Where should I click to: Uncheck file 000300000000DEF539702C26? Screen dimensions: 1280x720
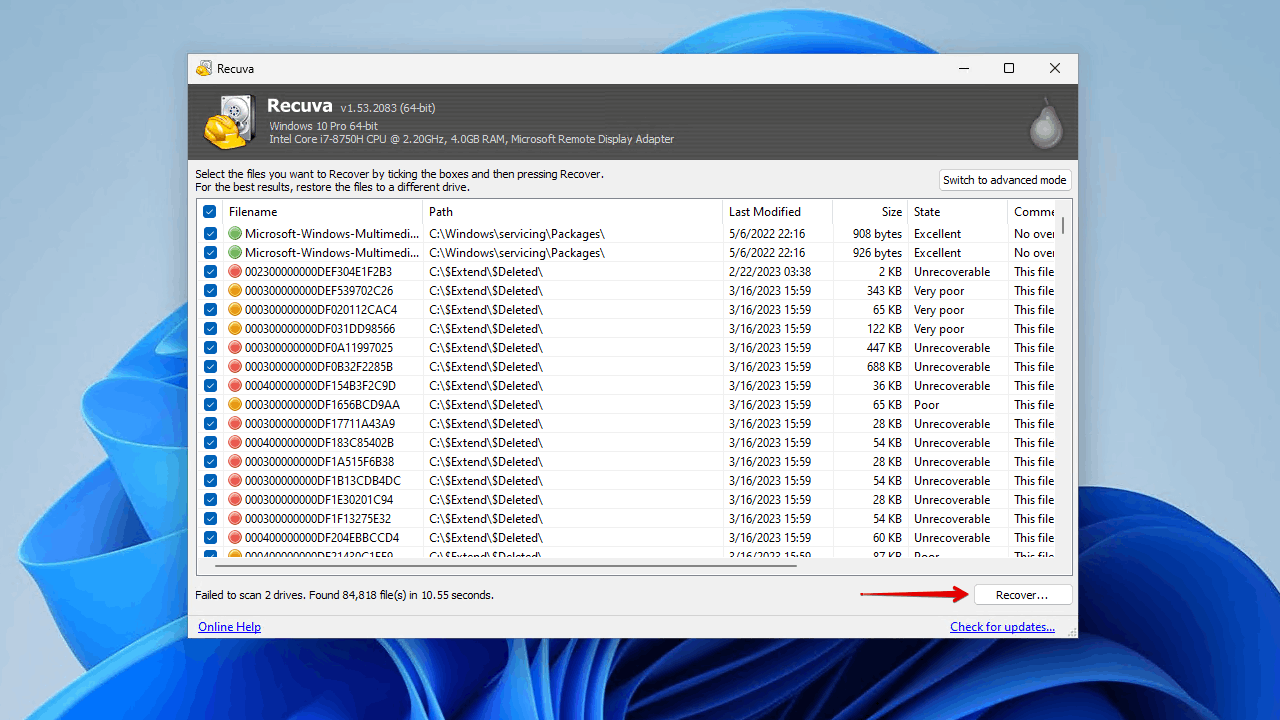[210, 291]
